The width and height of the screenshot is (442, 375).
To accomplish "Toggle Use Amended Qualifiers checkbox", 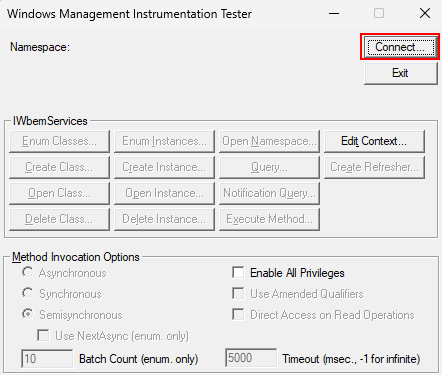I will (x=238, y=294).
